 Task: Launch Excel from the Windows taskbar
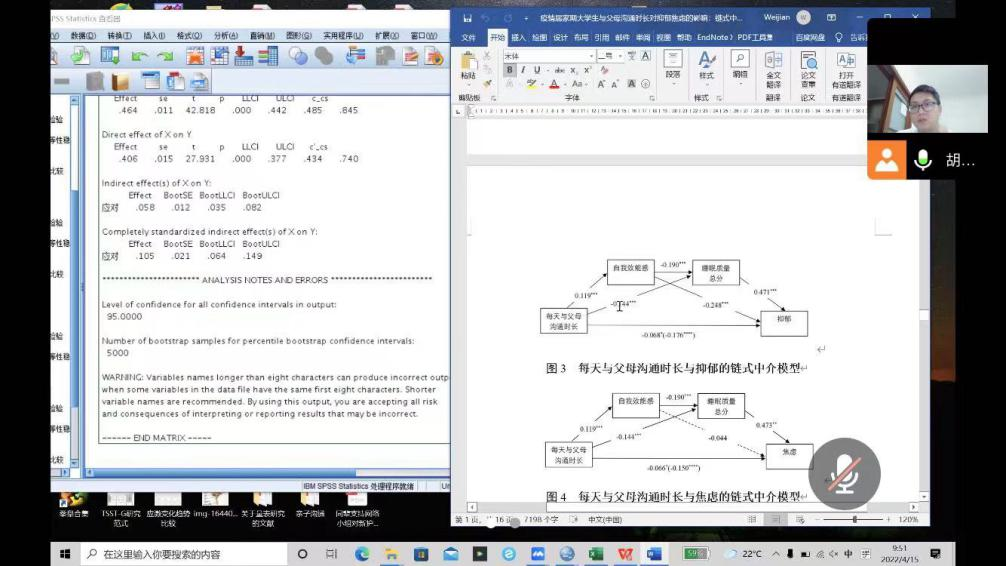click(596, 553)
